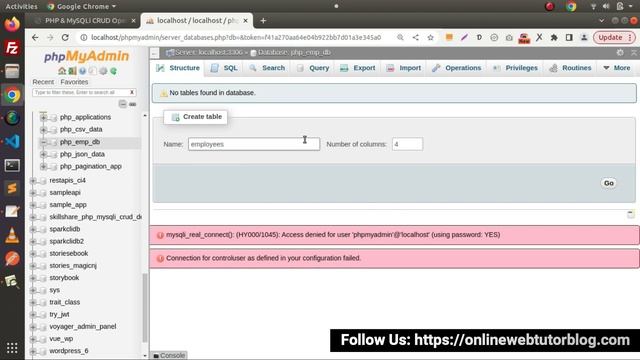Image resolution: width=640 pixels, height=360 pixels.
Task: Open Postman from the dock
Action: [12, 259]
